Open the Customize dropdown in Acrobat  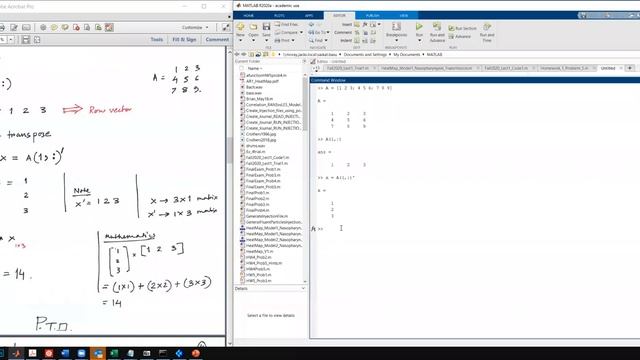[195, 27]
